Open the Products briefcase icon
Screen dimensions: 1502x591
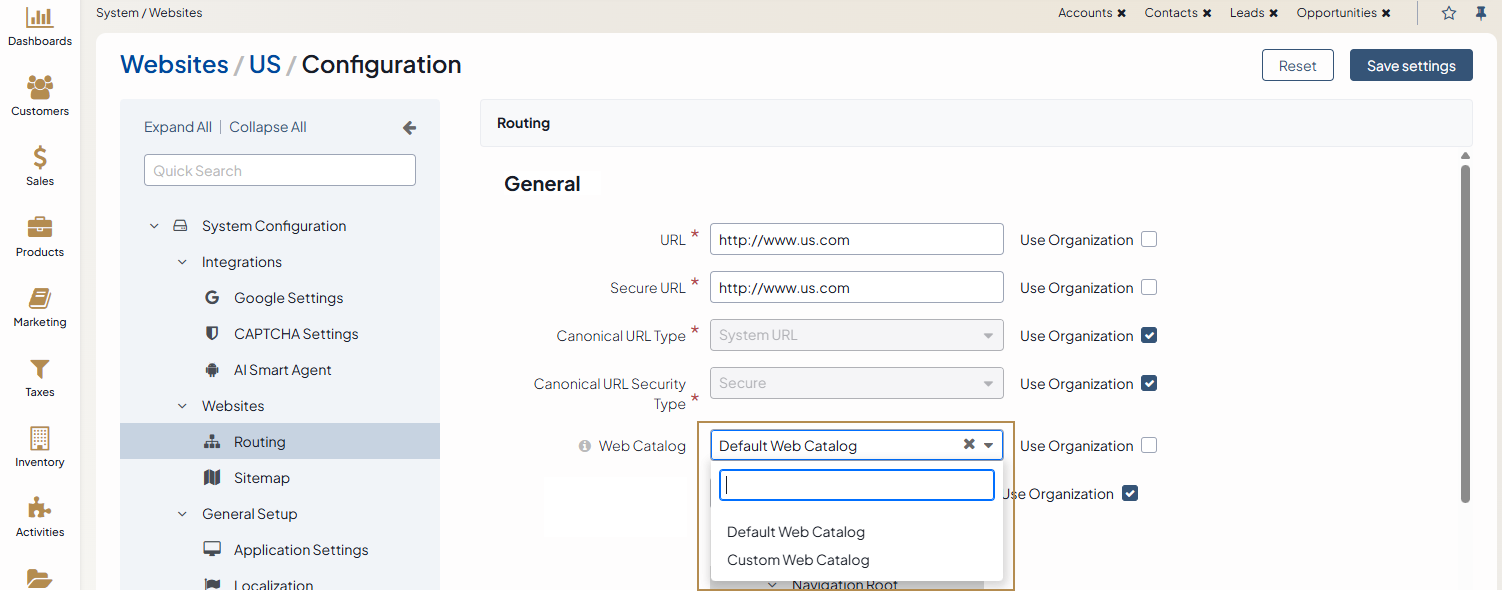tap(40, 228)
